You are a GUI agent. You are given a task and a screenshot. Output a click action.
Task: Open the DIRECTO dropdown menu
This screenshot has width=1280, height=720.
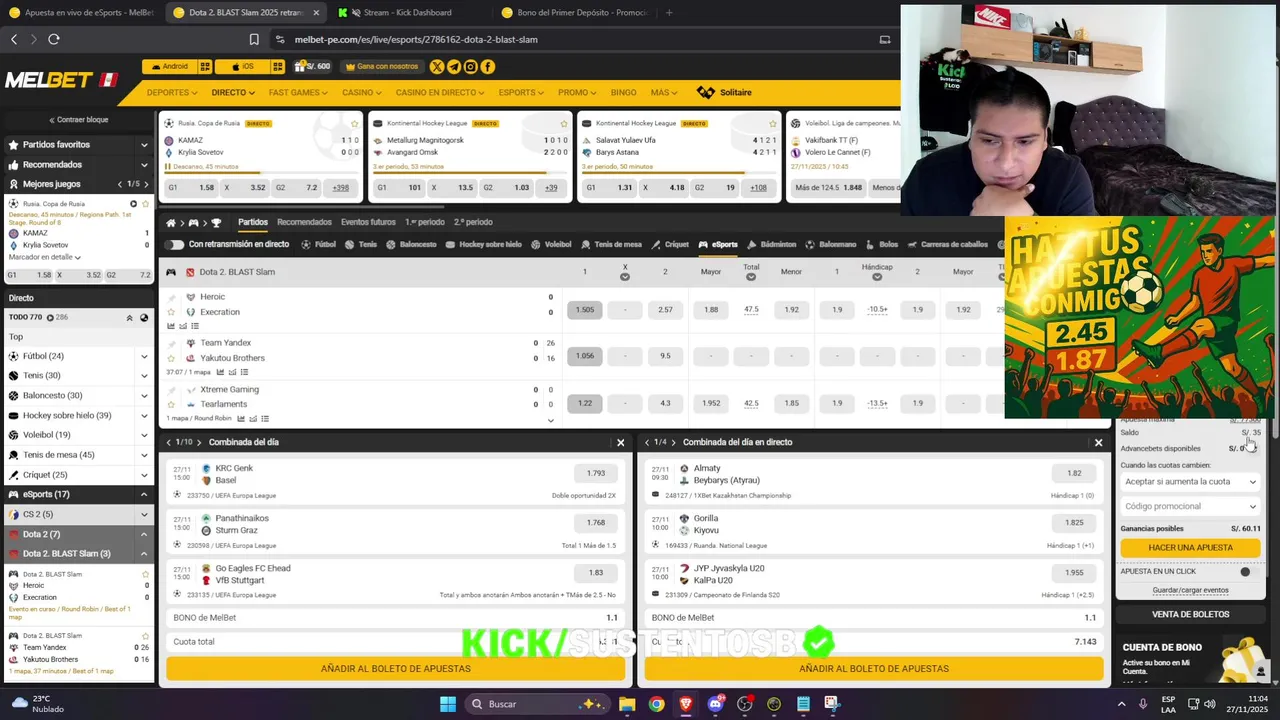[232, 92]
